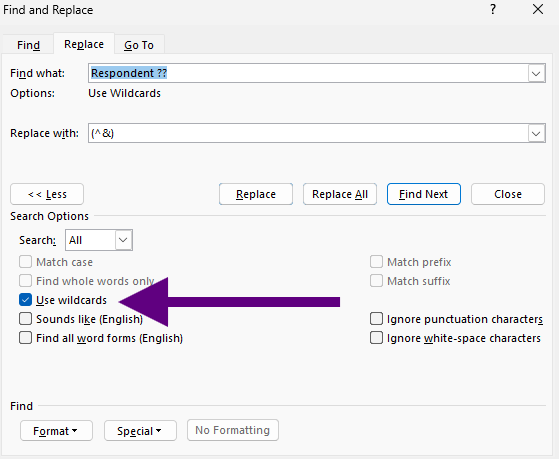Open the Format dropdown button
Screen dimensions: 559x459
click(56, 430)
